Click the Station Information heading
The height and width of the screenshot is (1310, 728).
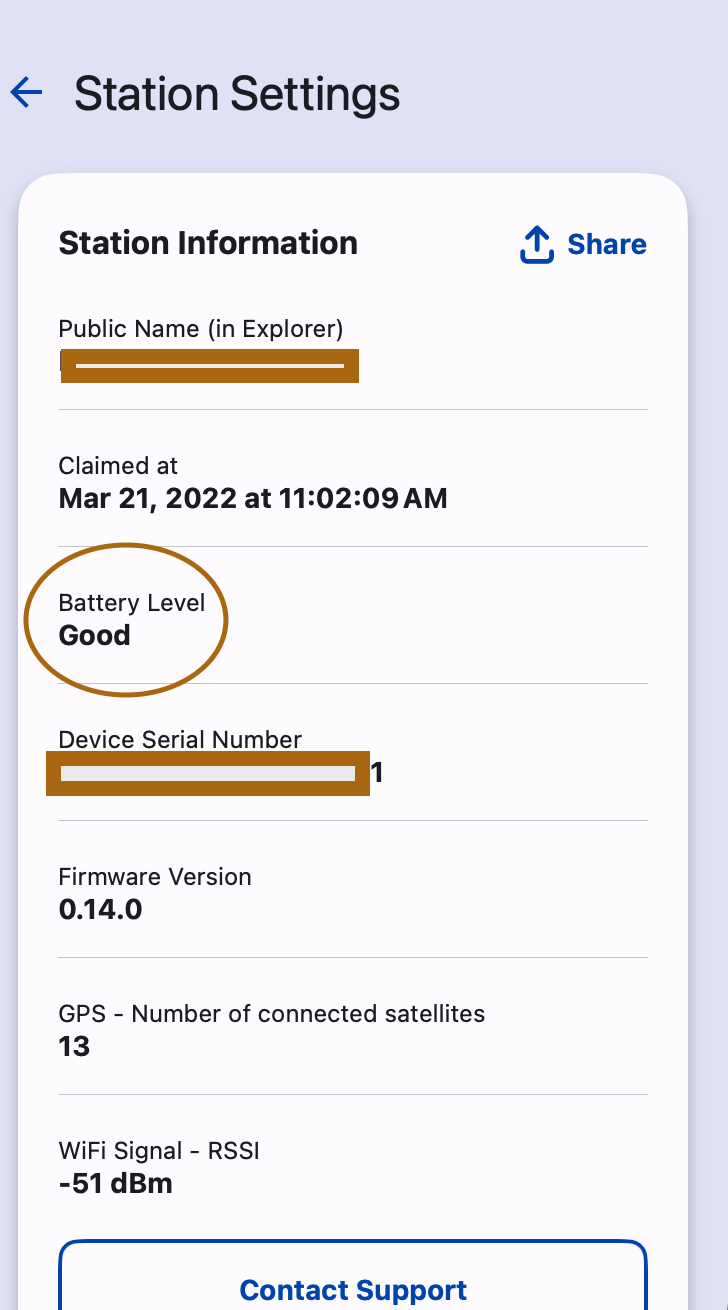(x=208, y=243)
